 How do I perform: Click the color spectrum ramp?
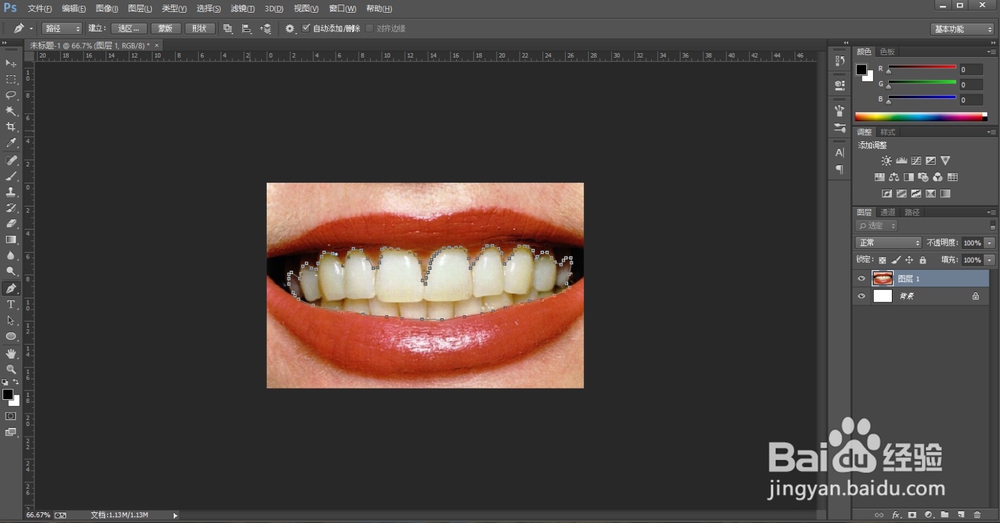pyautogui.click(x=921, y=116)
